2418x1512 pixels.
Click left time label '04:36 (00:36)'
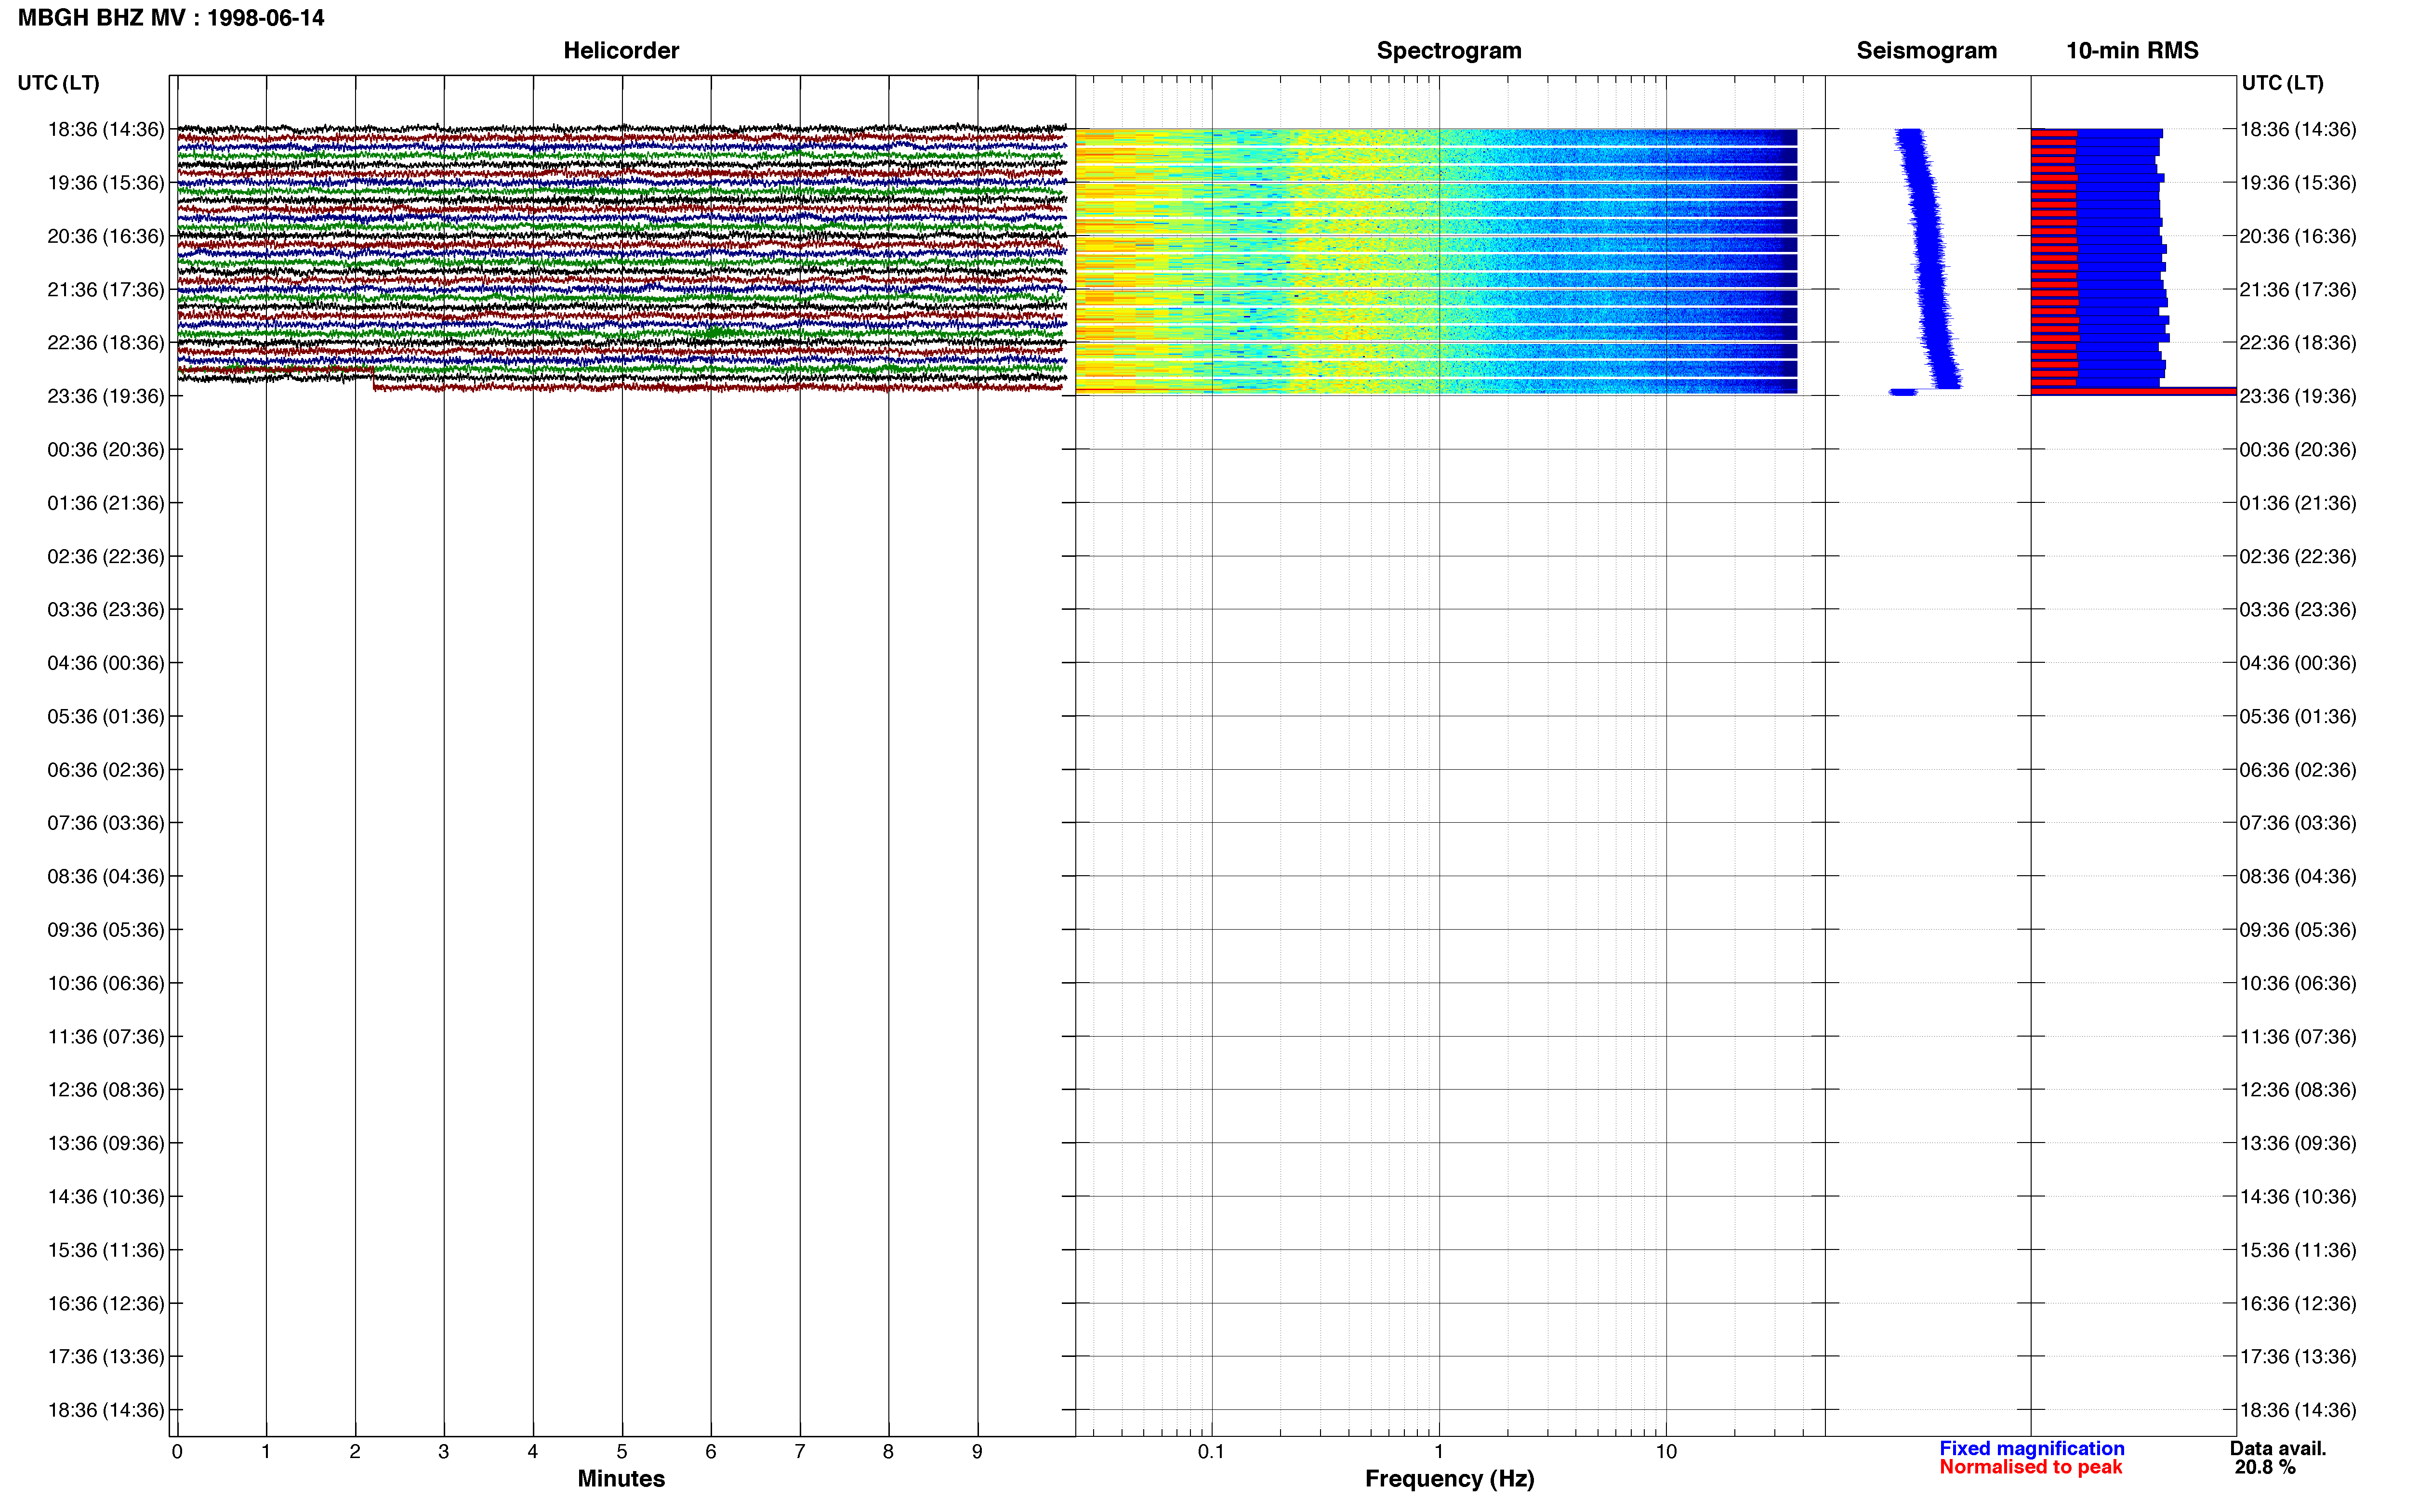pos(106,663)
